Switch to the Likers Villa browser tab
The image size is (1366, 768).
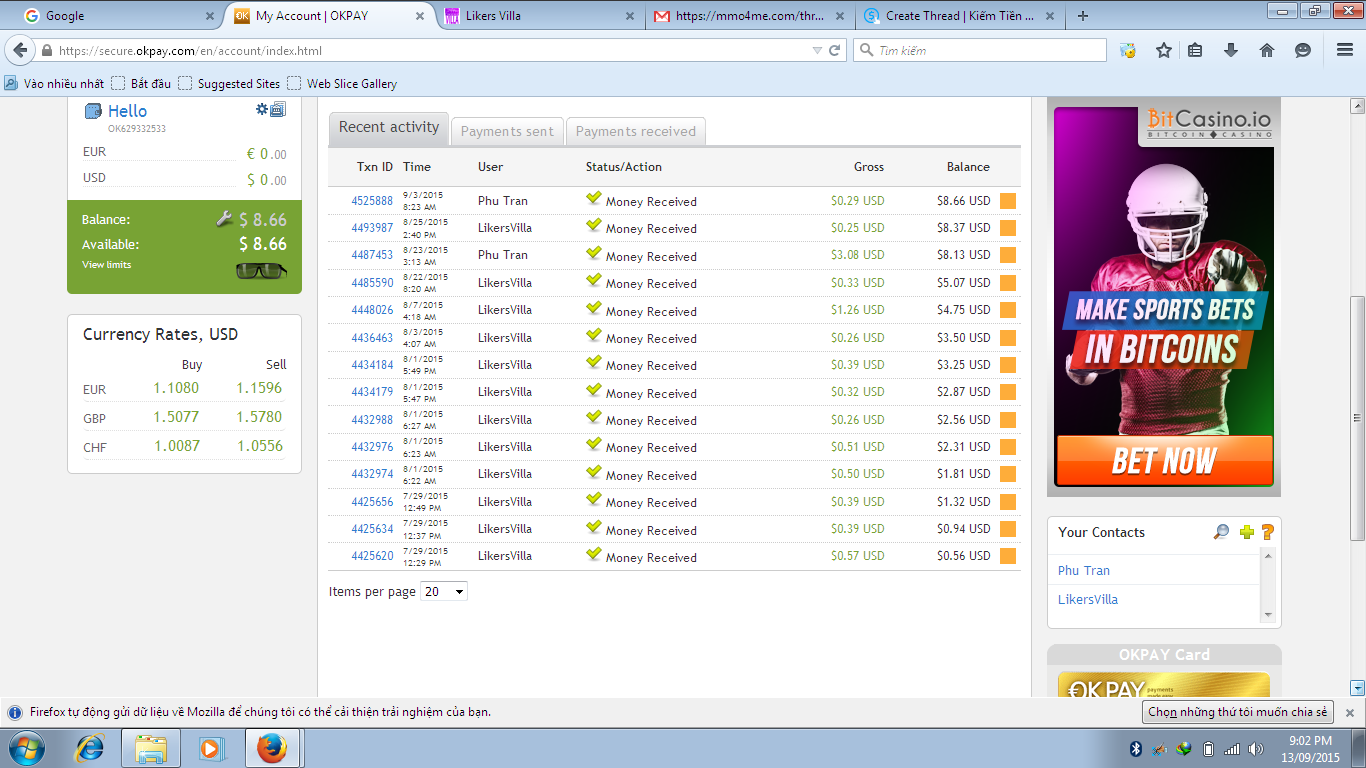(x=540, y=16)
